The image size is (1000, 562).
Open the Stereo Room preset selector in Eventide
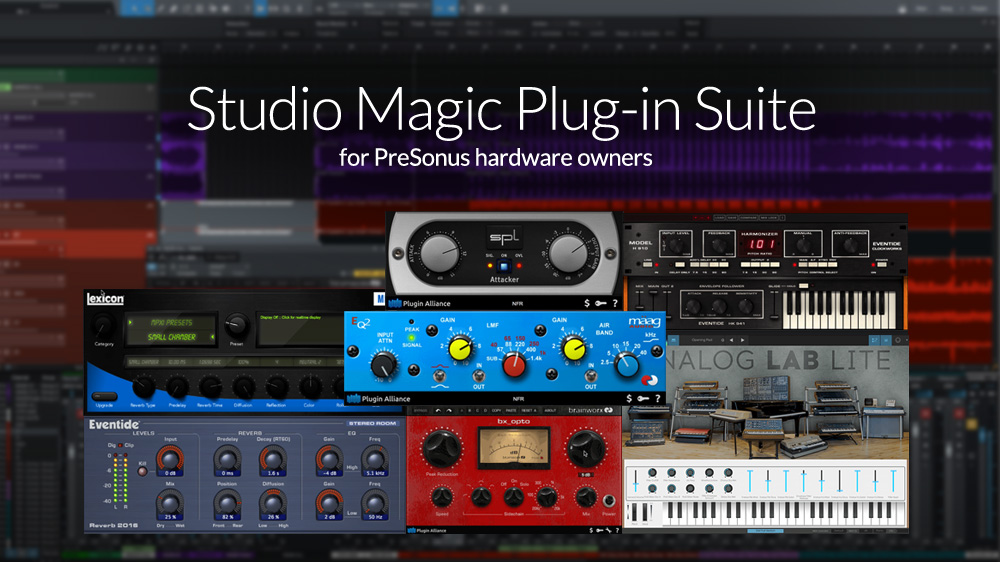372,423
